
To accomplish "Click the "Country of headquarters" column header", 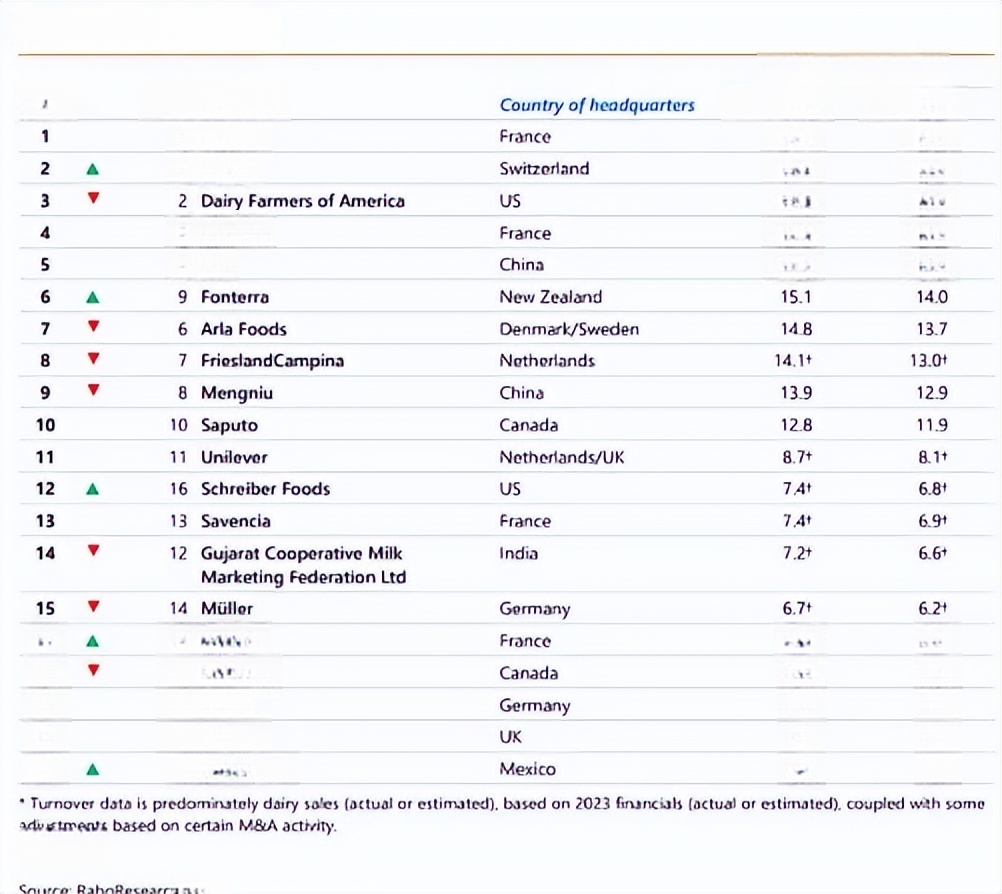I will coord(597,105).
